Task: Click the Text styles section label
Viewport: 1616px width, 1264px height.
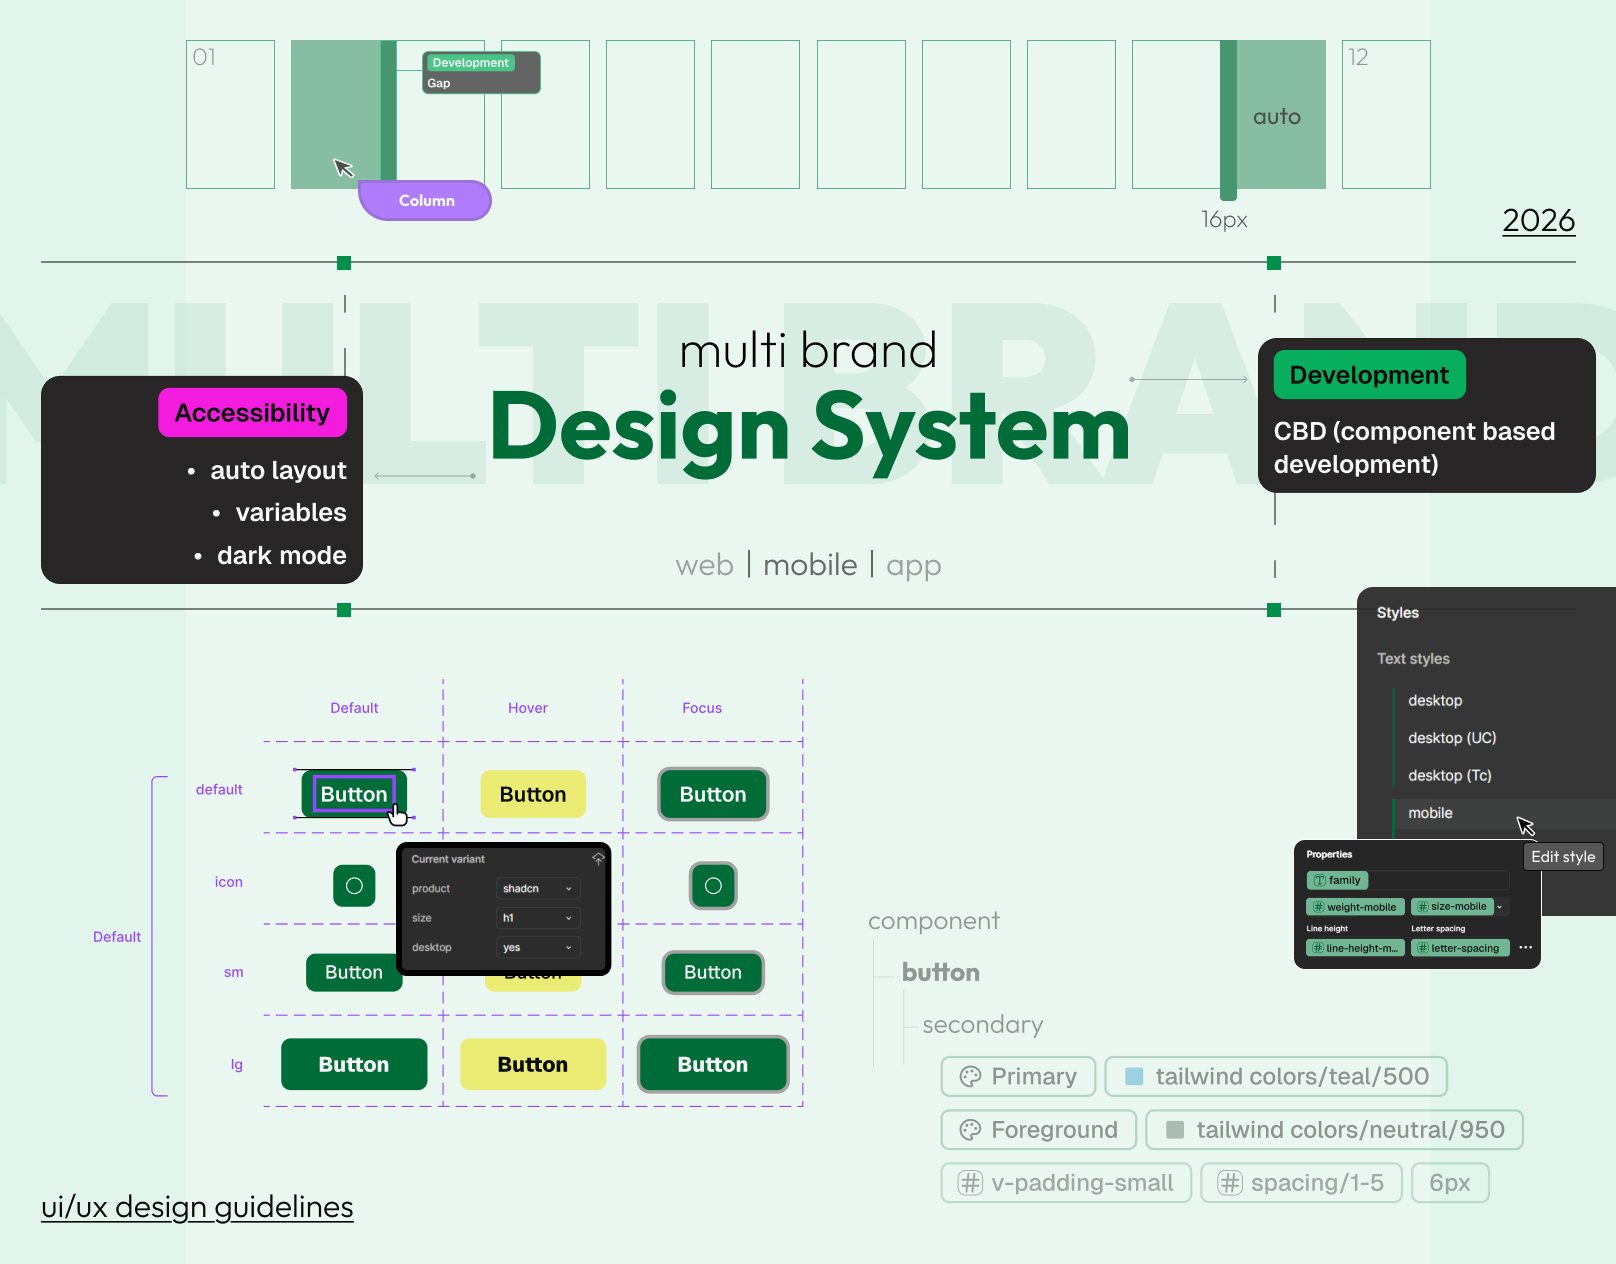Action: coord(1413,659)
